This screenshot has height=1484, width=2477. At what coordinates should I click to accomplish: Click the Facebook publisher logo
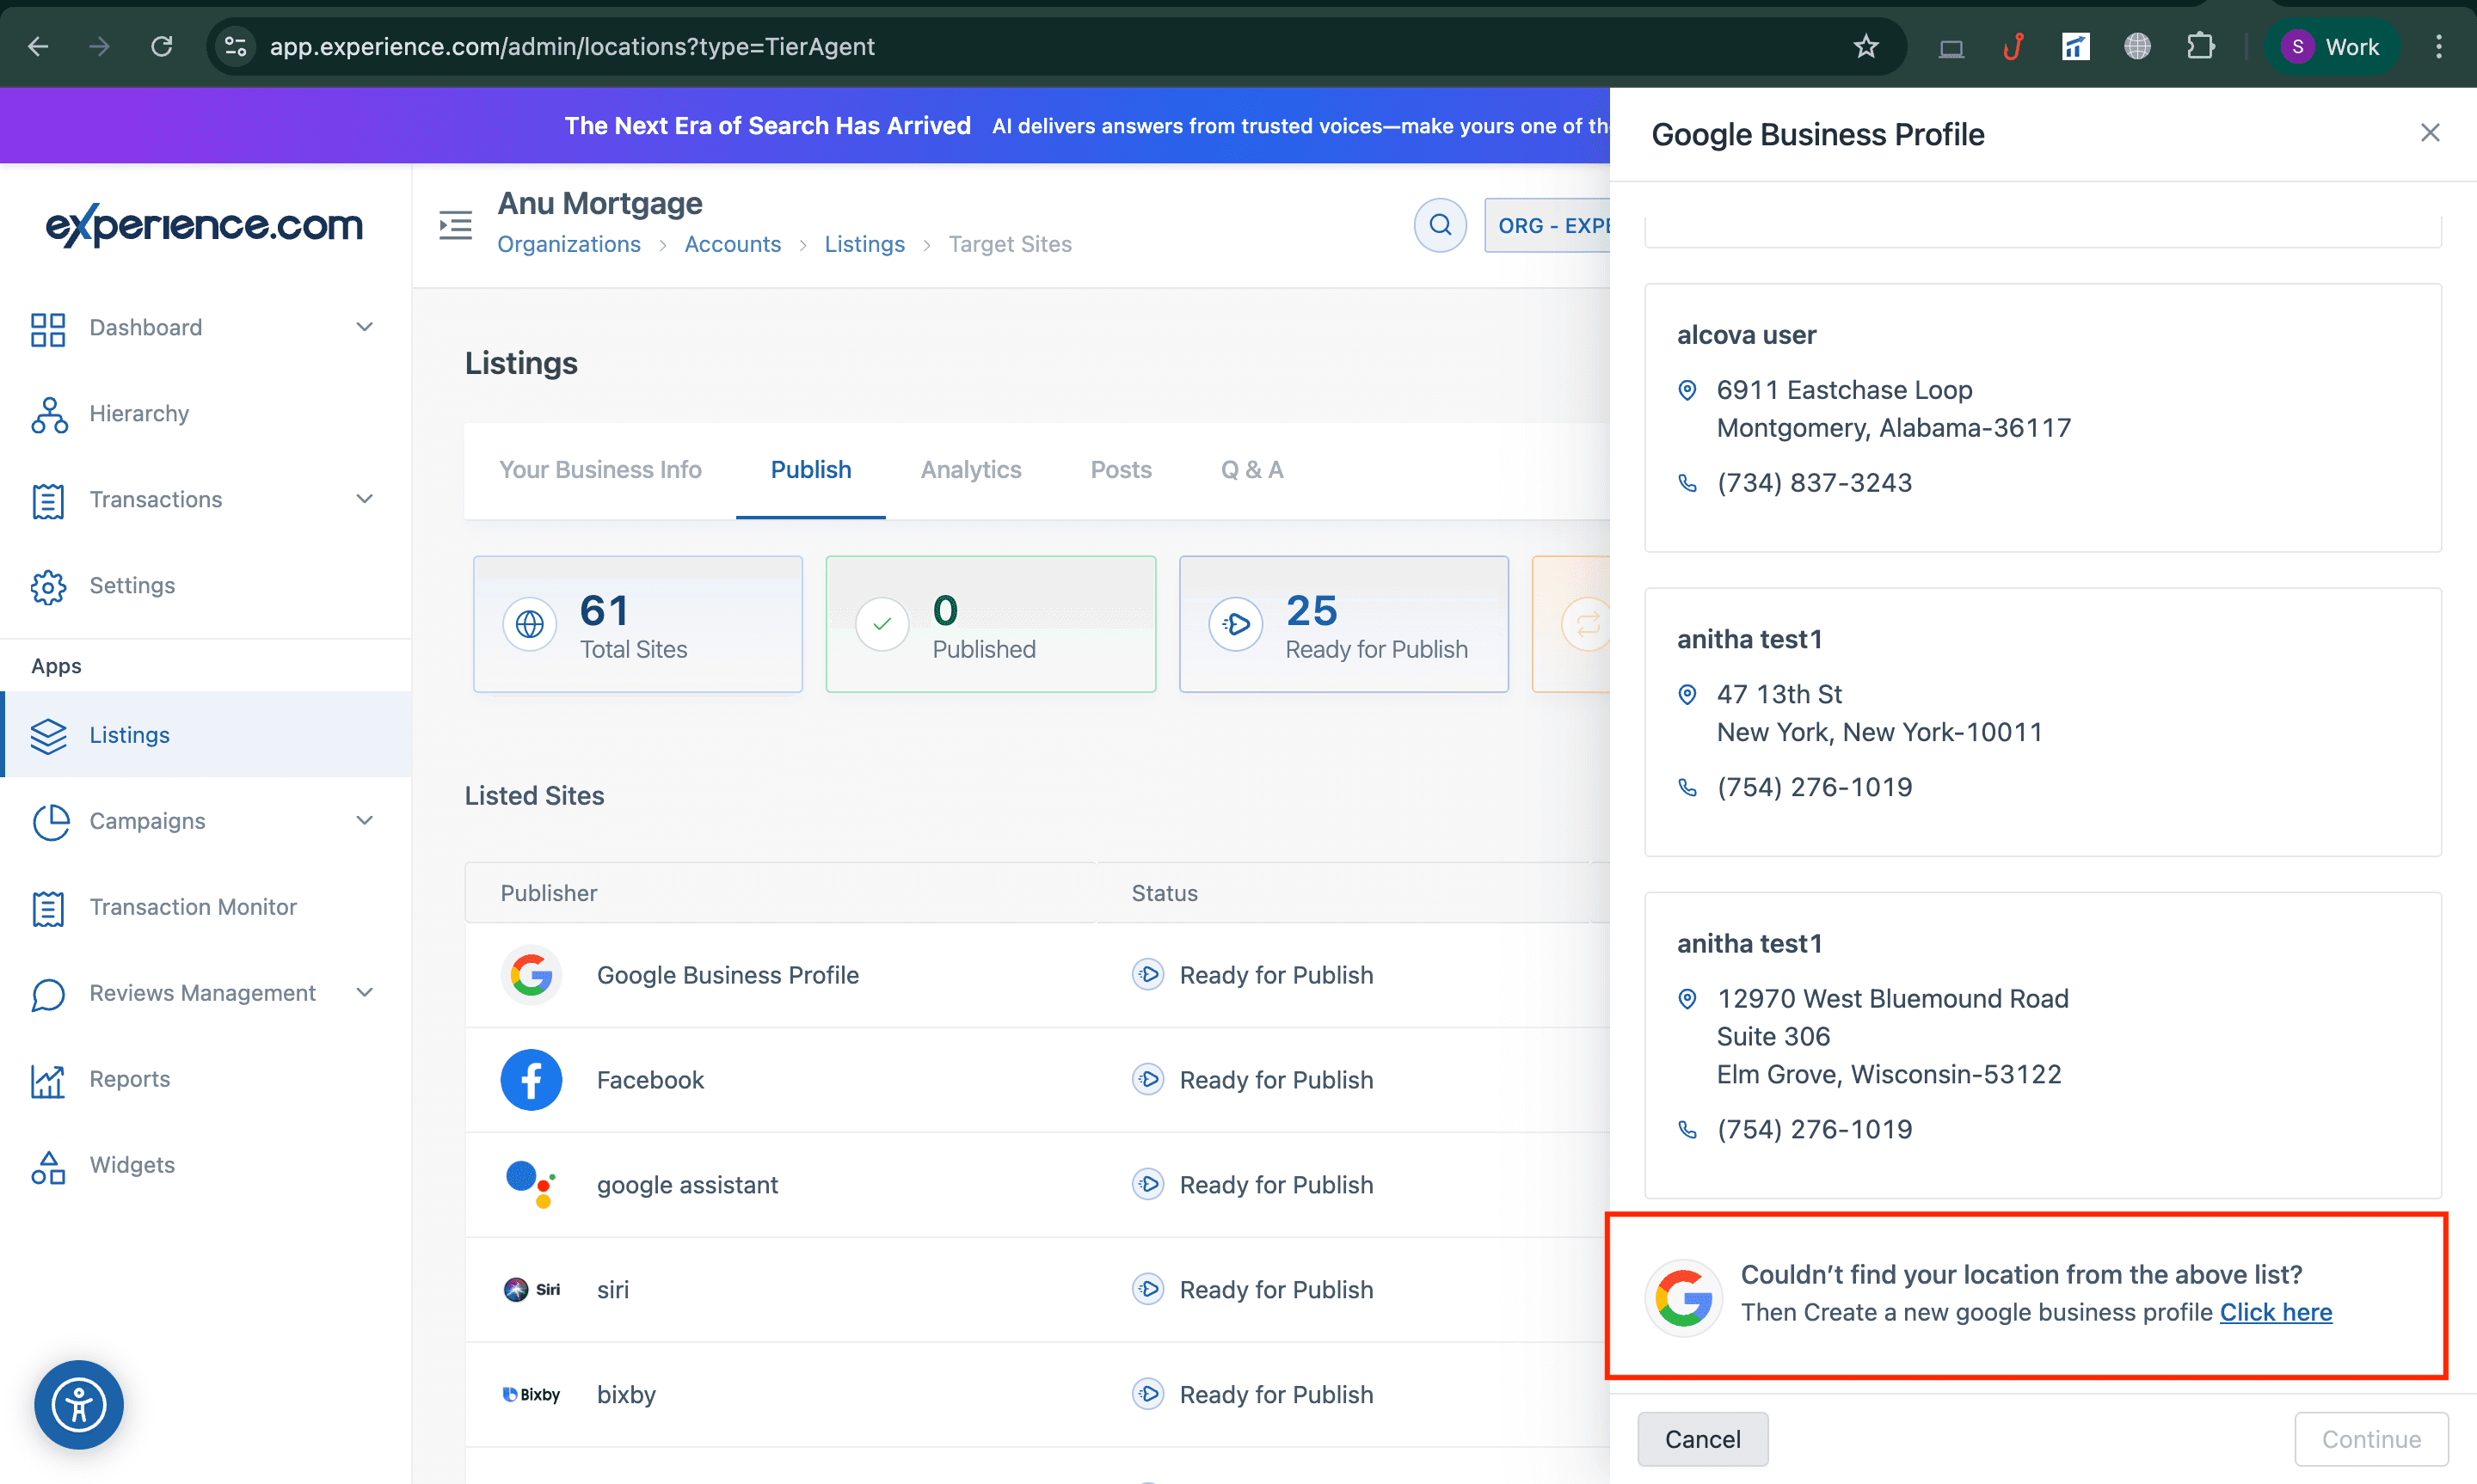(x=531, y=1079)
